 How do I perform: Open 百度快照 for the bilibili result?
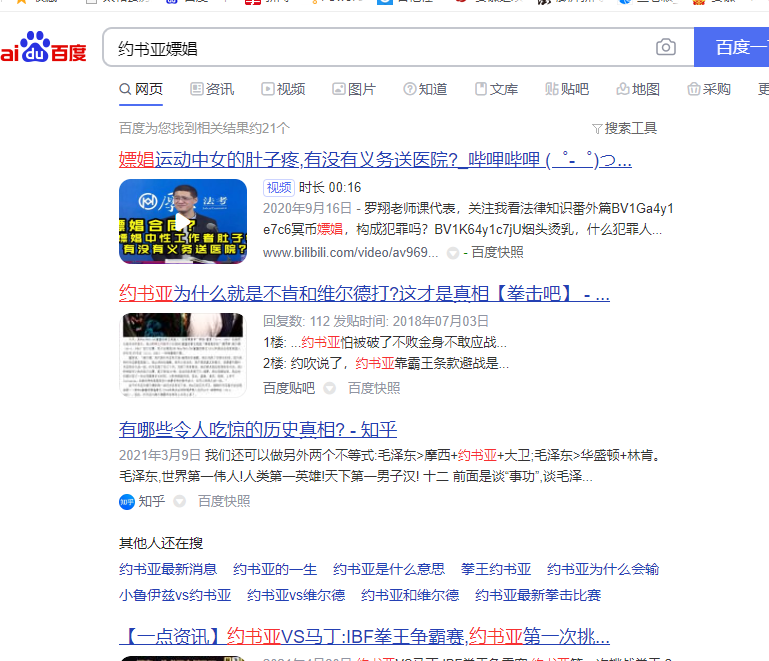point(497,253)
